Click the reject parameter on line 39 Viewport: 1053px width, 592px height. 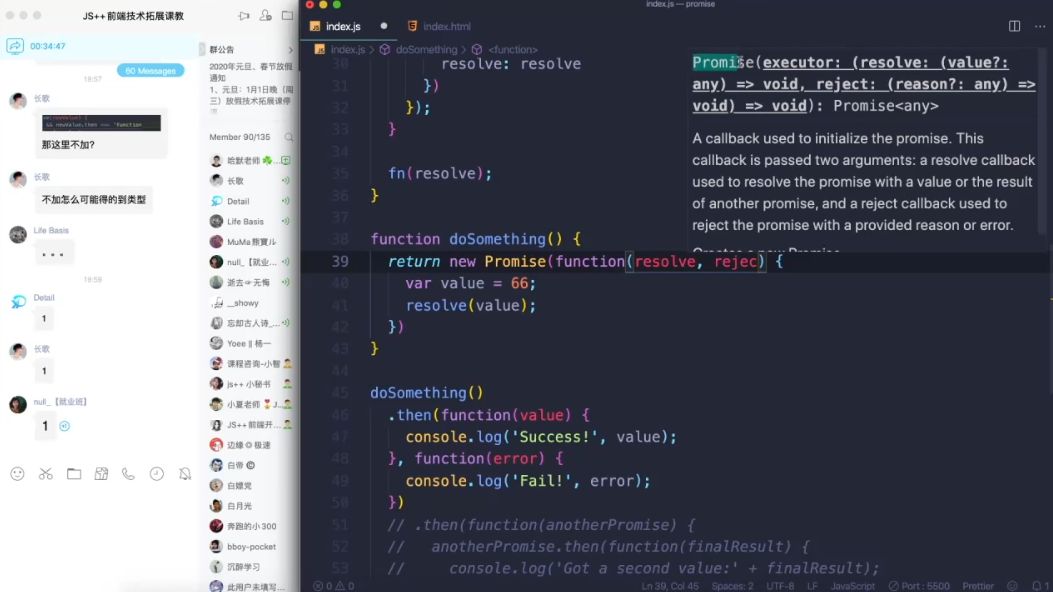[735, 262]
